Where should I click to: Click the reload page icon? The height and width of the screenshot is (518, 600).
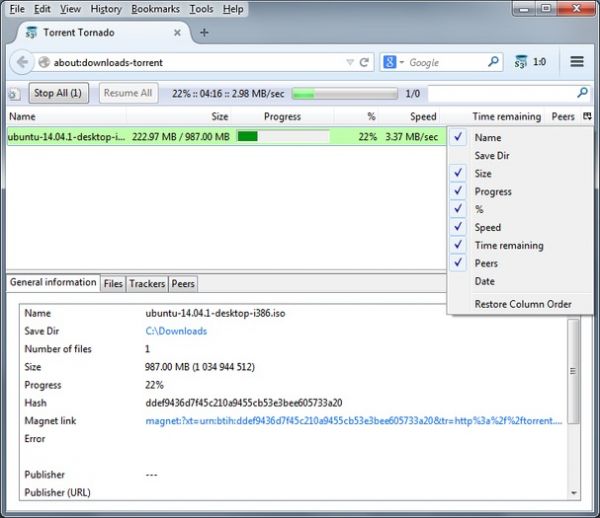tap(365, 62)
